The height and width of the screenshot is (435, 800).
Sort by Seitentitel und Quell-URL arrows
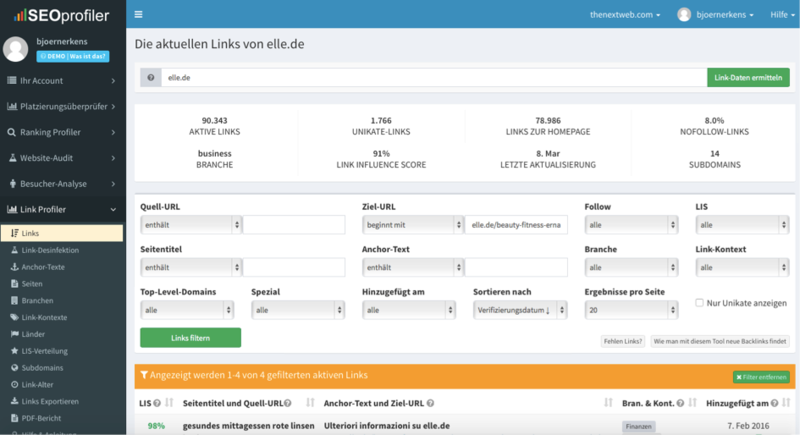coord(310,403)
